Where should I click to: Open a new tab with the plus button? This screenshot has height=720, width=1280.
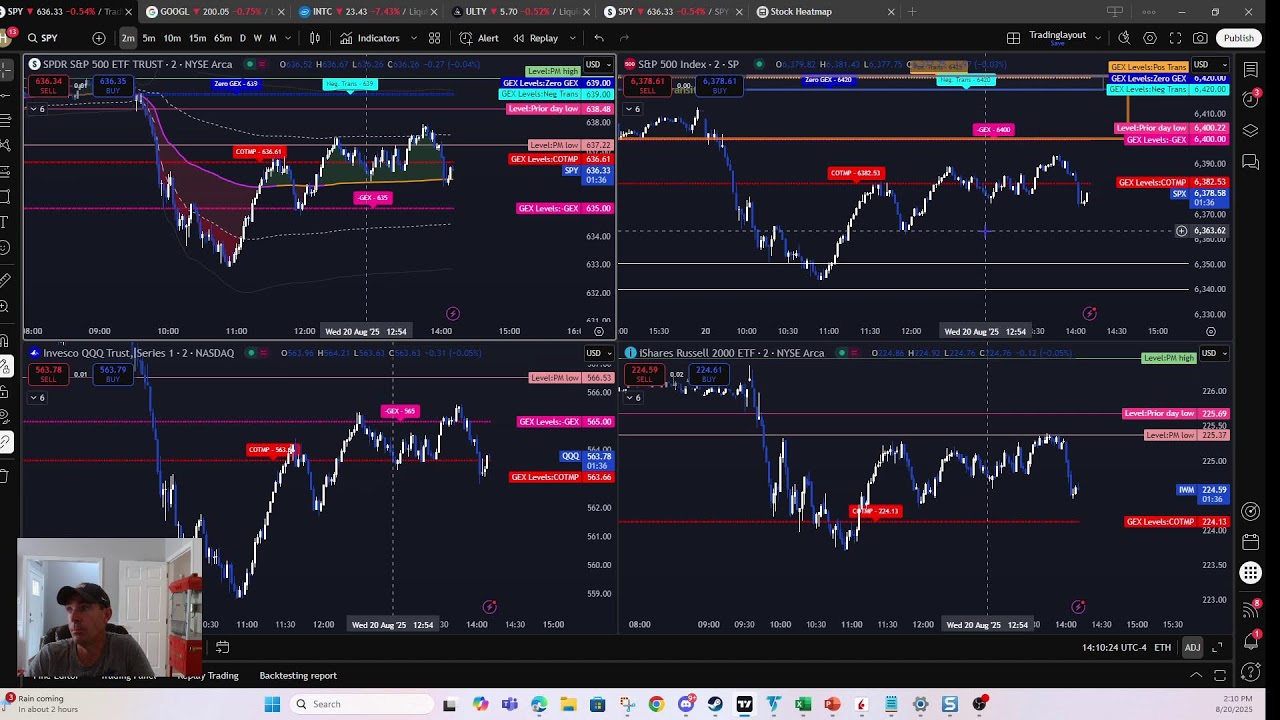pos(912,12)
